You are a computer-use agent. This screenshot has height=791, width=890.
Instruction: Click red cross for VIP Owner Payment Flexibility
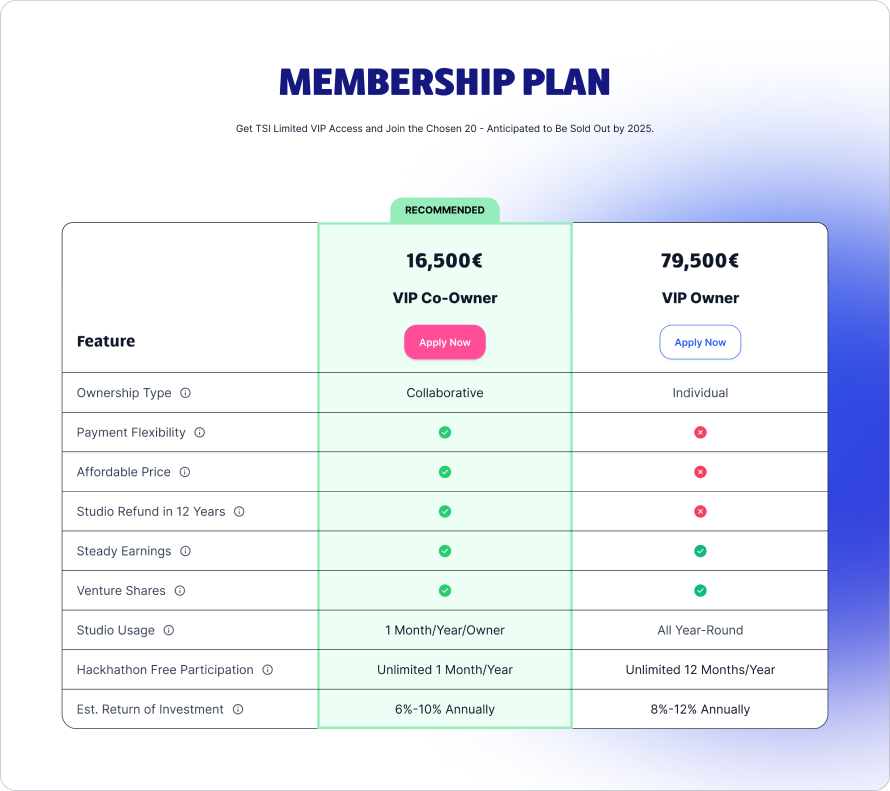(x=700, y=432)
